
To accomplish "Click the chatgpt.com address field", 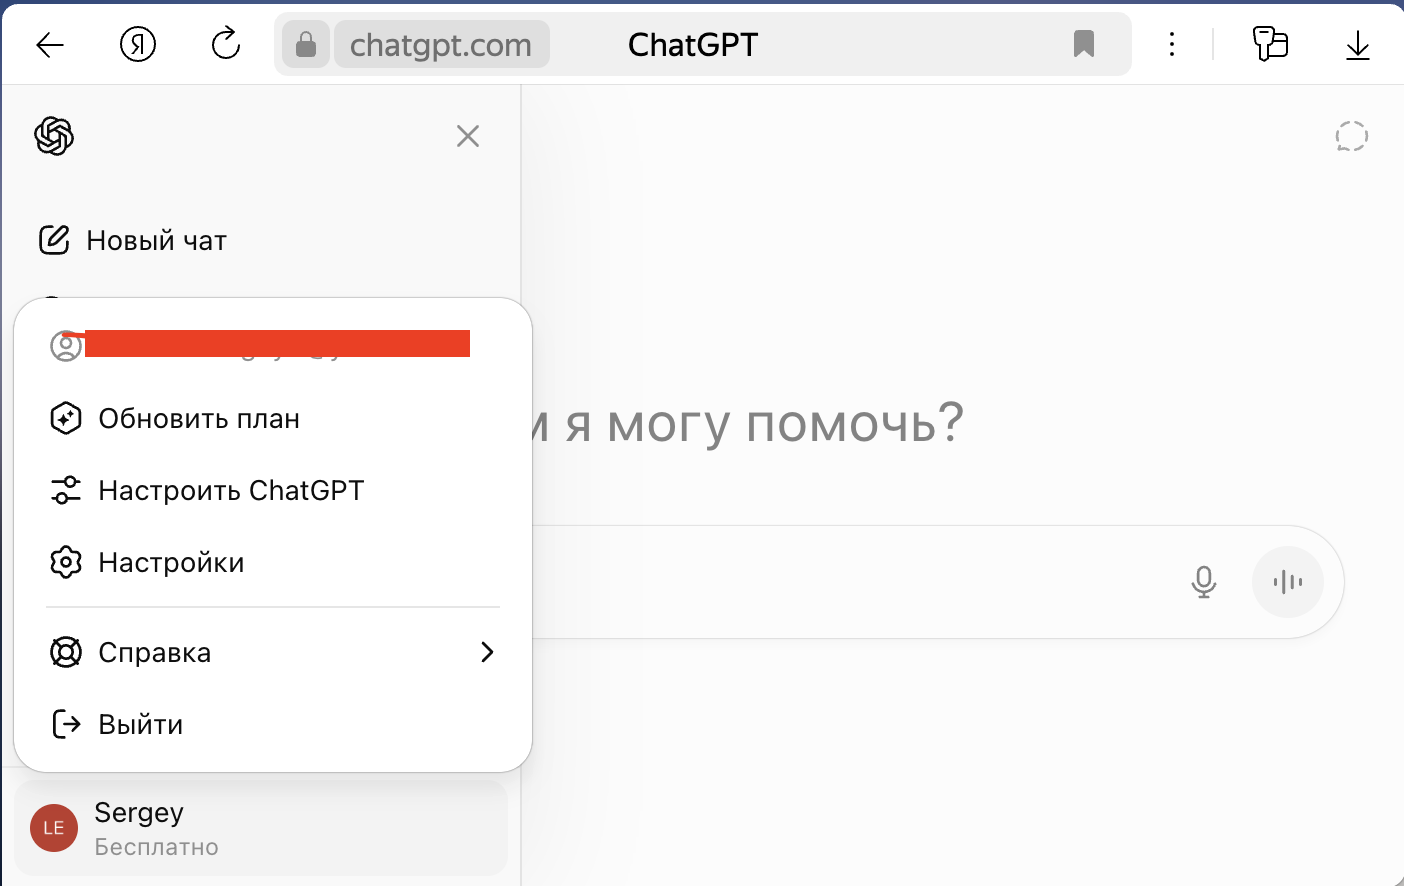I will pos(441,45).
